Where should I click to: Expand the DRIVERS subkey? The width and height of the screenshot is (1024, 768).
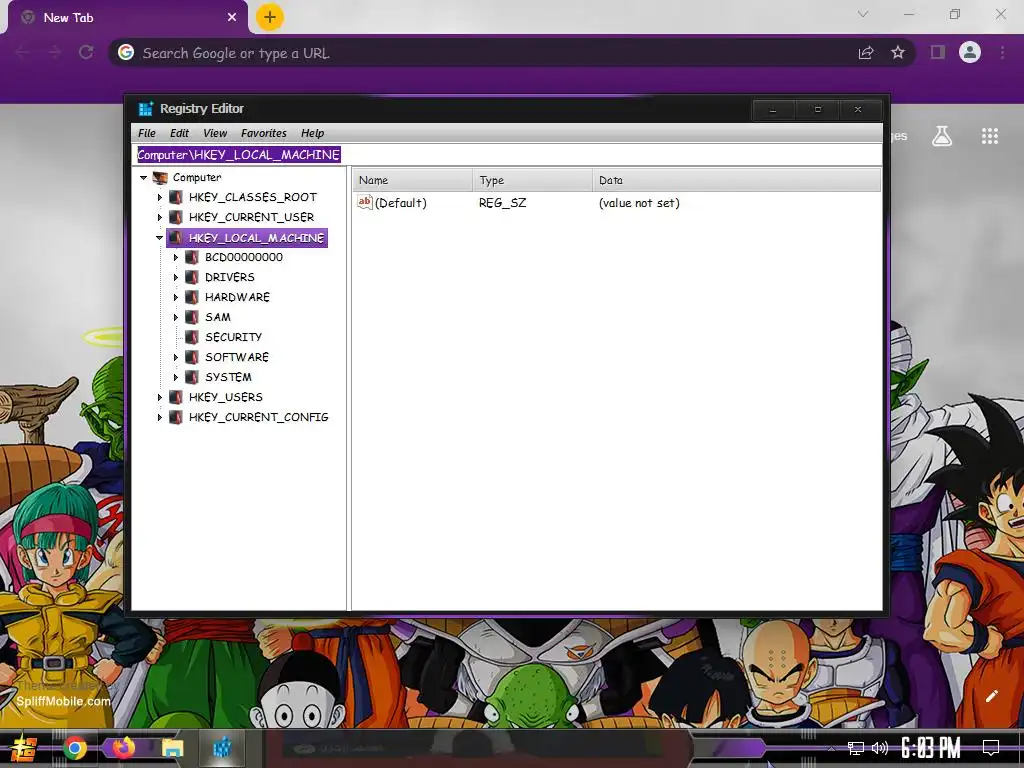176,278
